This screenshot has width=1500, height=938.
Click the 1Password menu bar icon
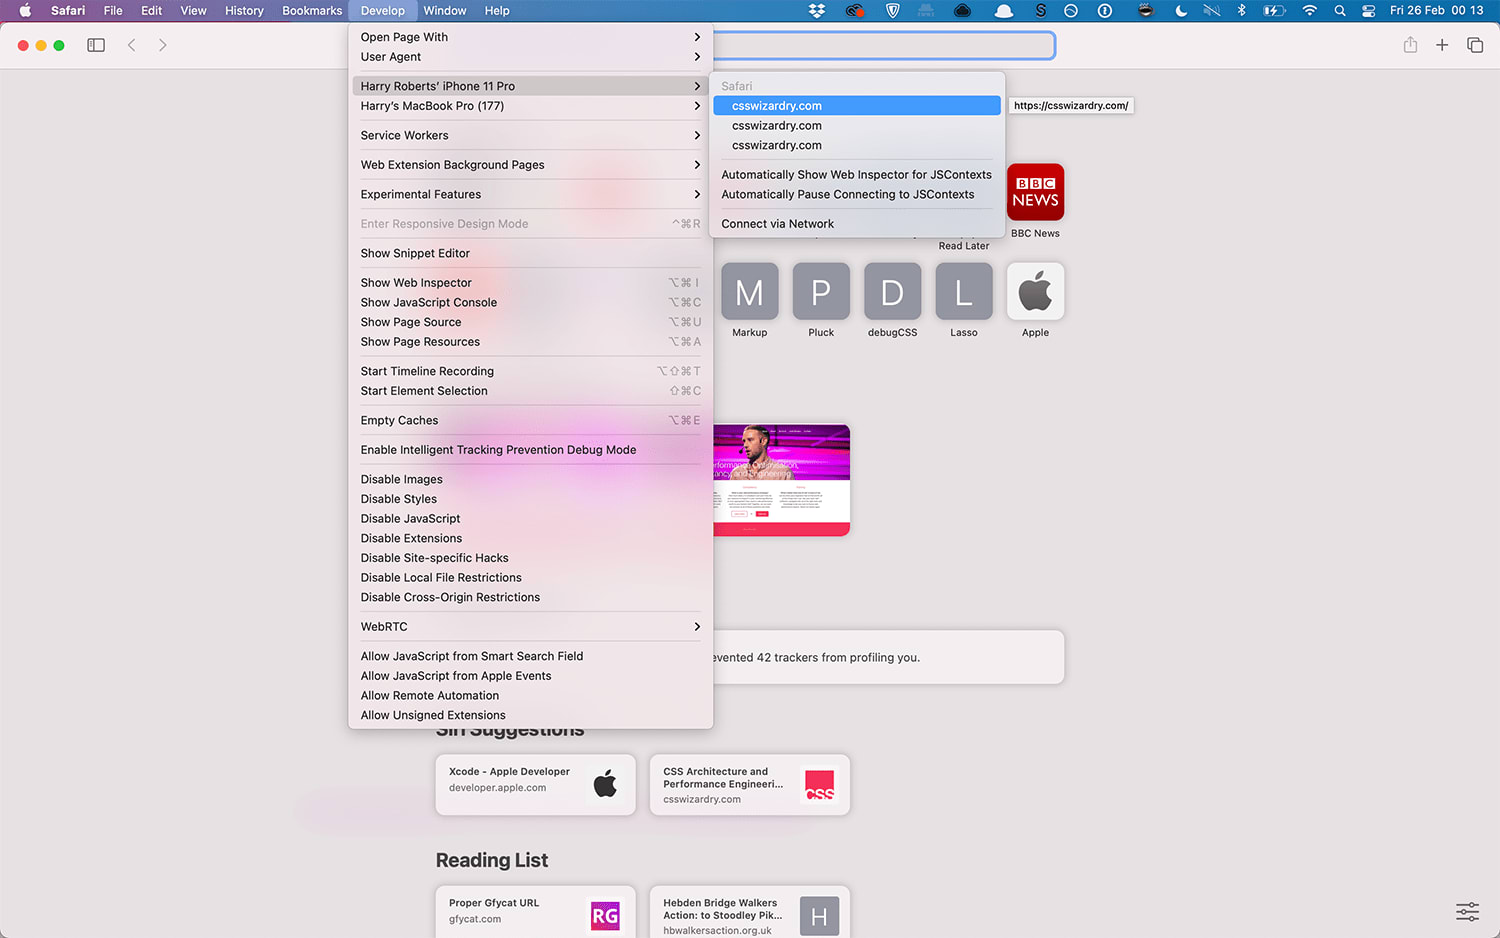[x=1105, y=11]
